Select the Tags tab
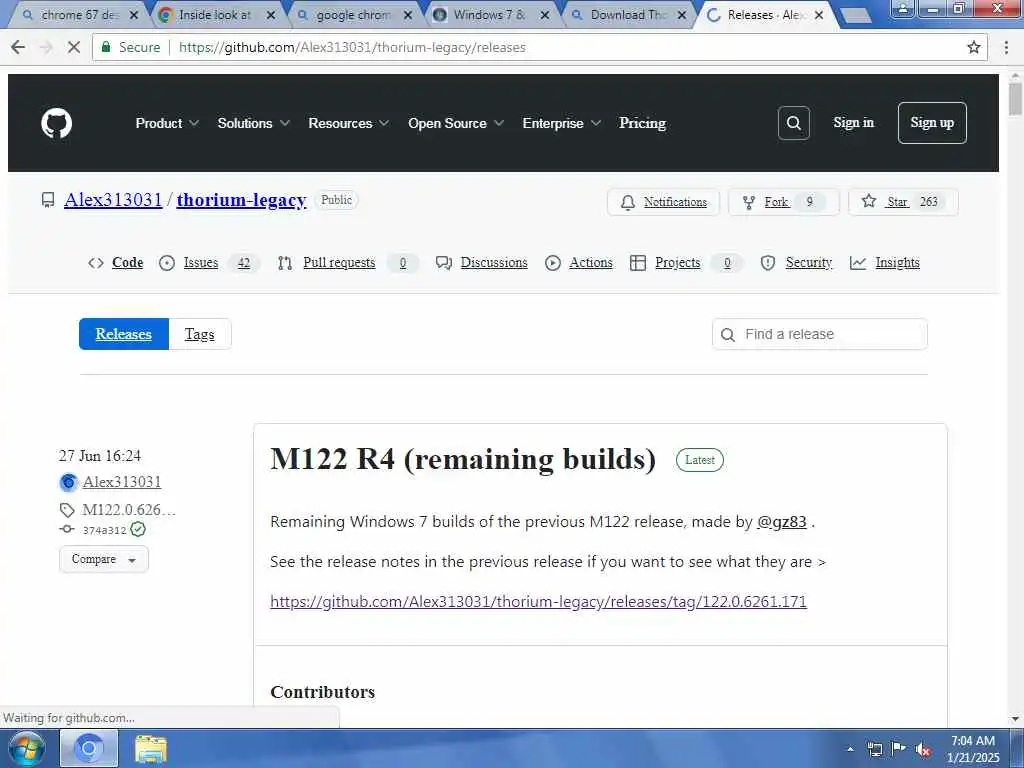 tap(200, 334)
